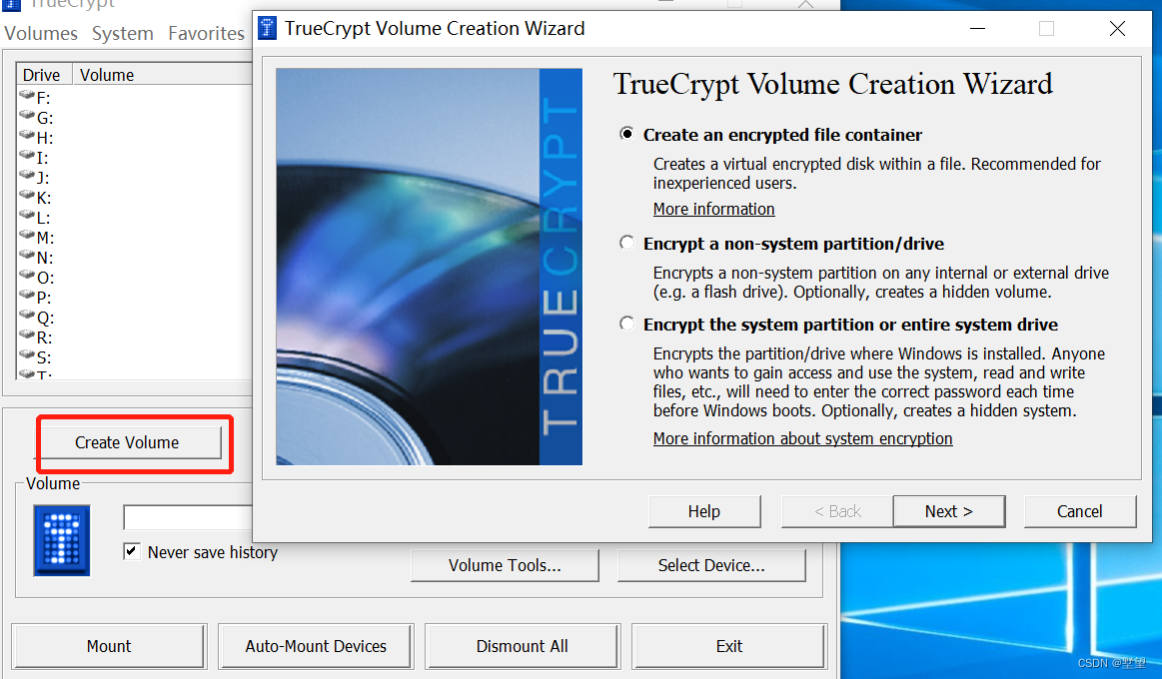Click the volume path input field
This screenshot has width=1162, height=679.
click(x=188, y=517)
